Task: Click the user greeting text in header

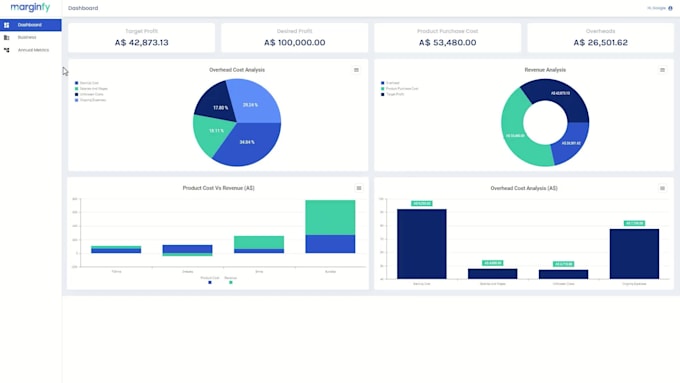Action: point(657,8)
